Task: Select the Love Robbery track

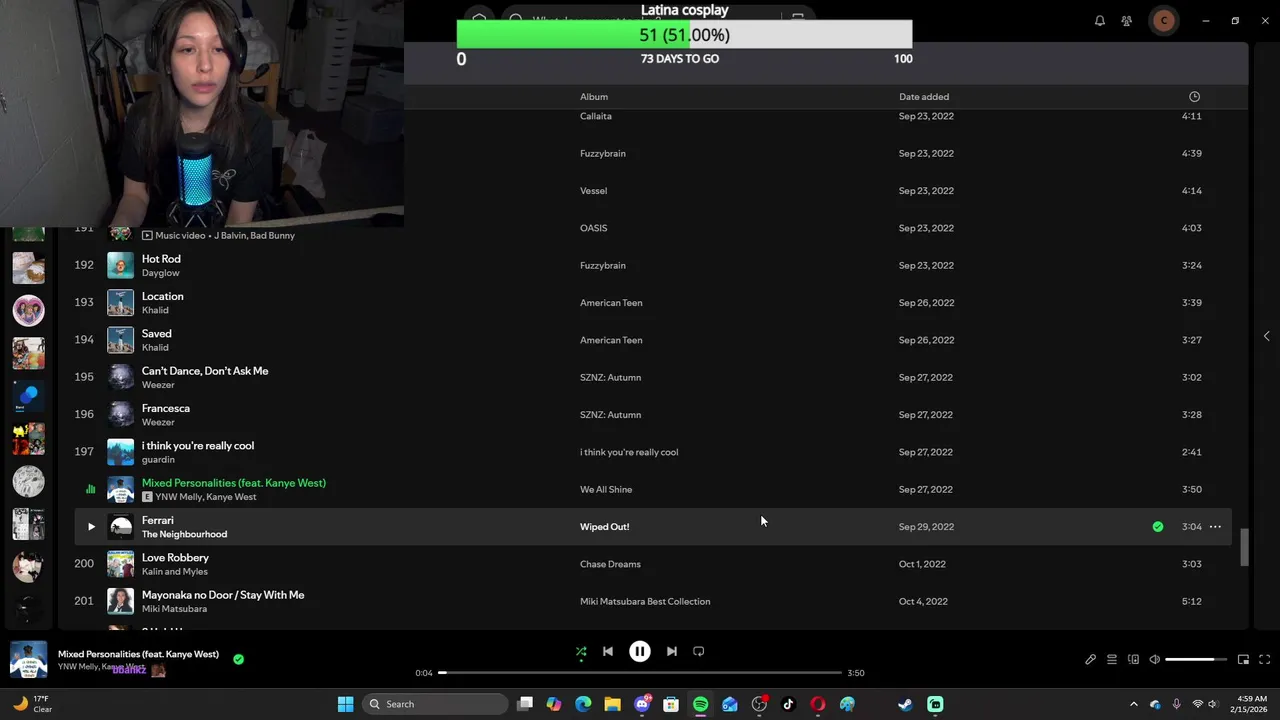Action: click(175, 558)
